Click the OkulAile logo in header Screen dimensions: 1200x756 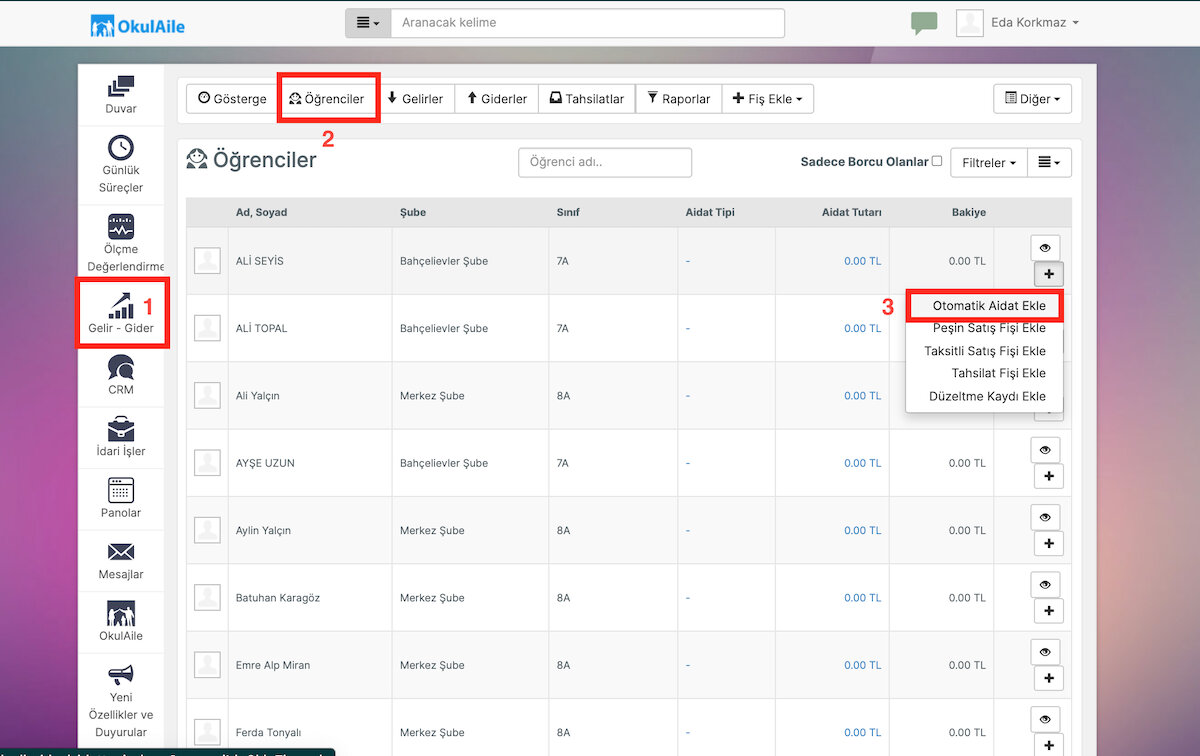[137, 25]
